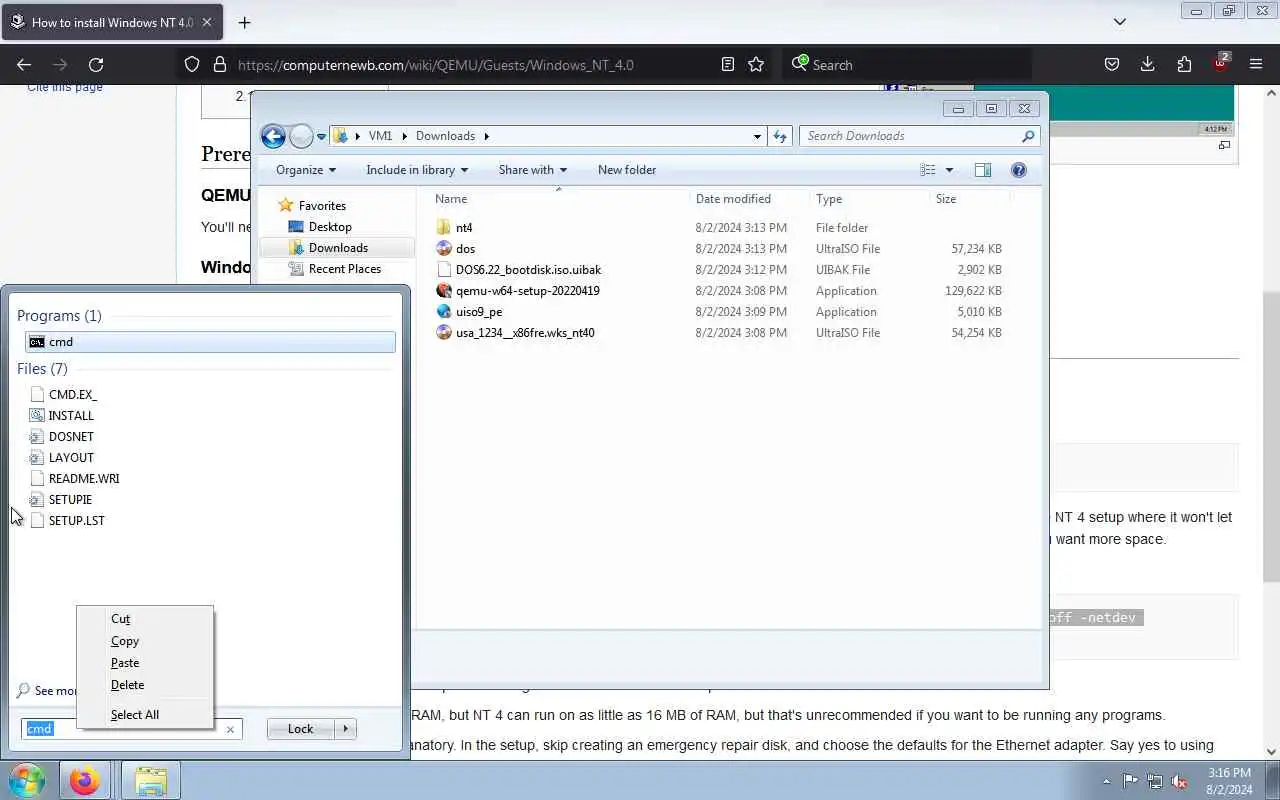This screenshot has height=800, width=1280.
Task: Click Recent Places under Favorites
Action: coord(345,269)
